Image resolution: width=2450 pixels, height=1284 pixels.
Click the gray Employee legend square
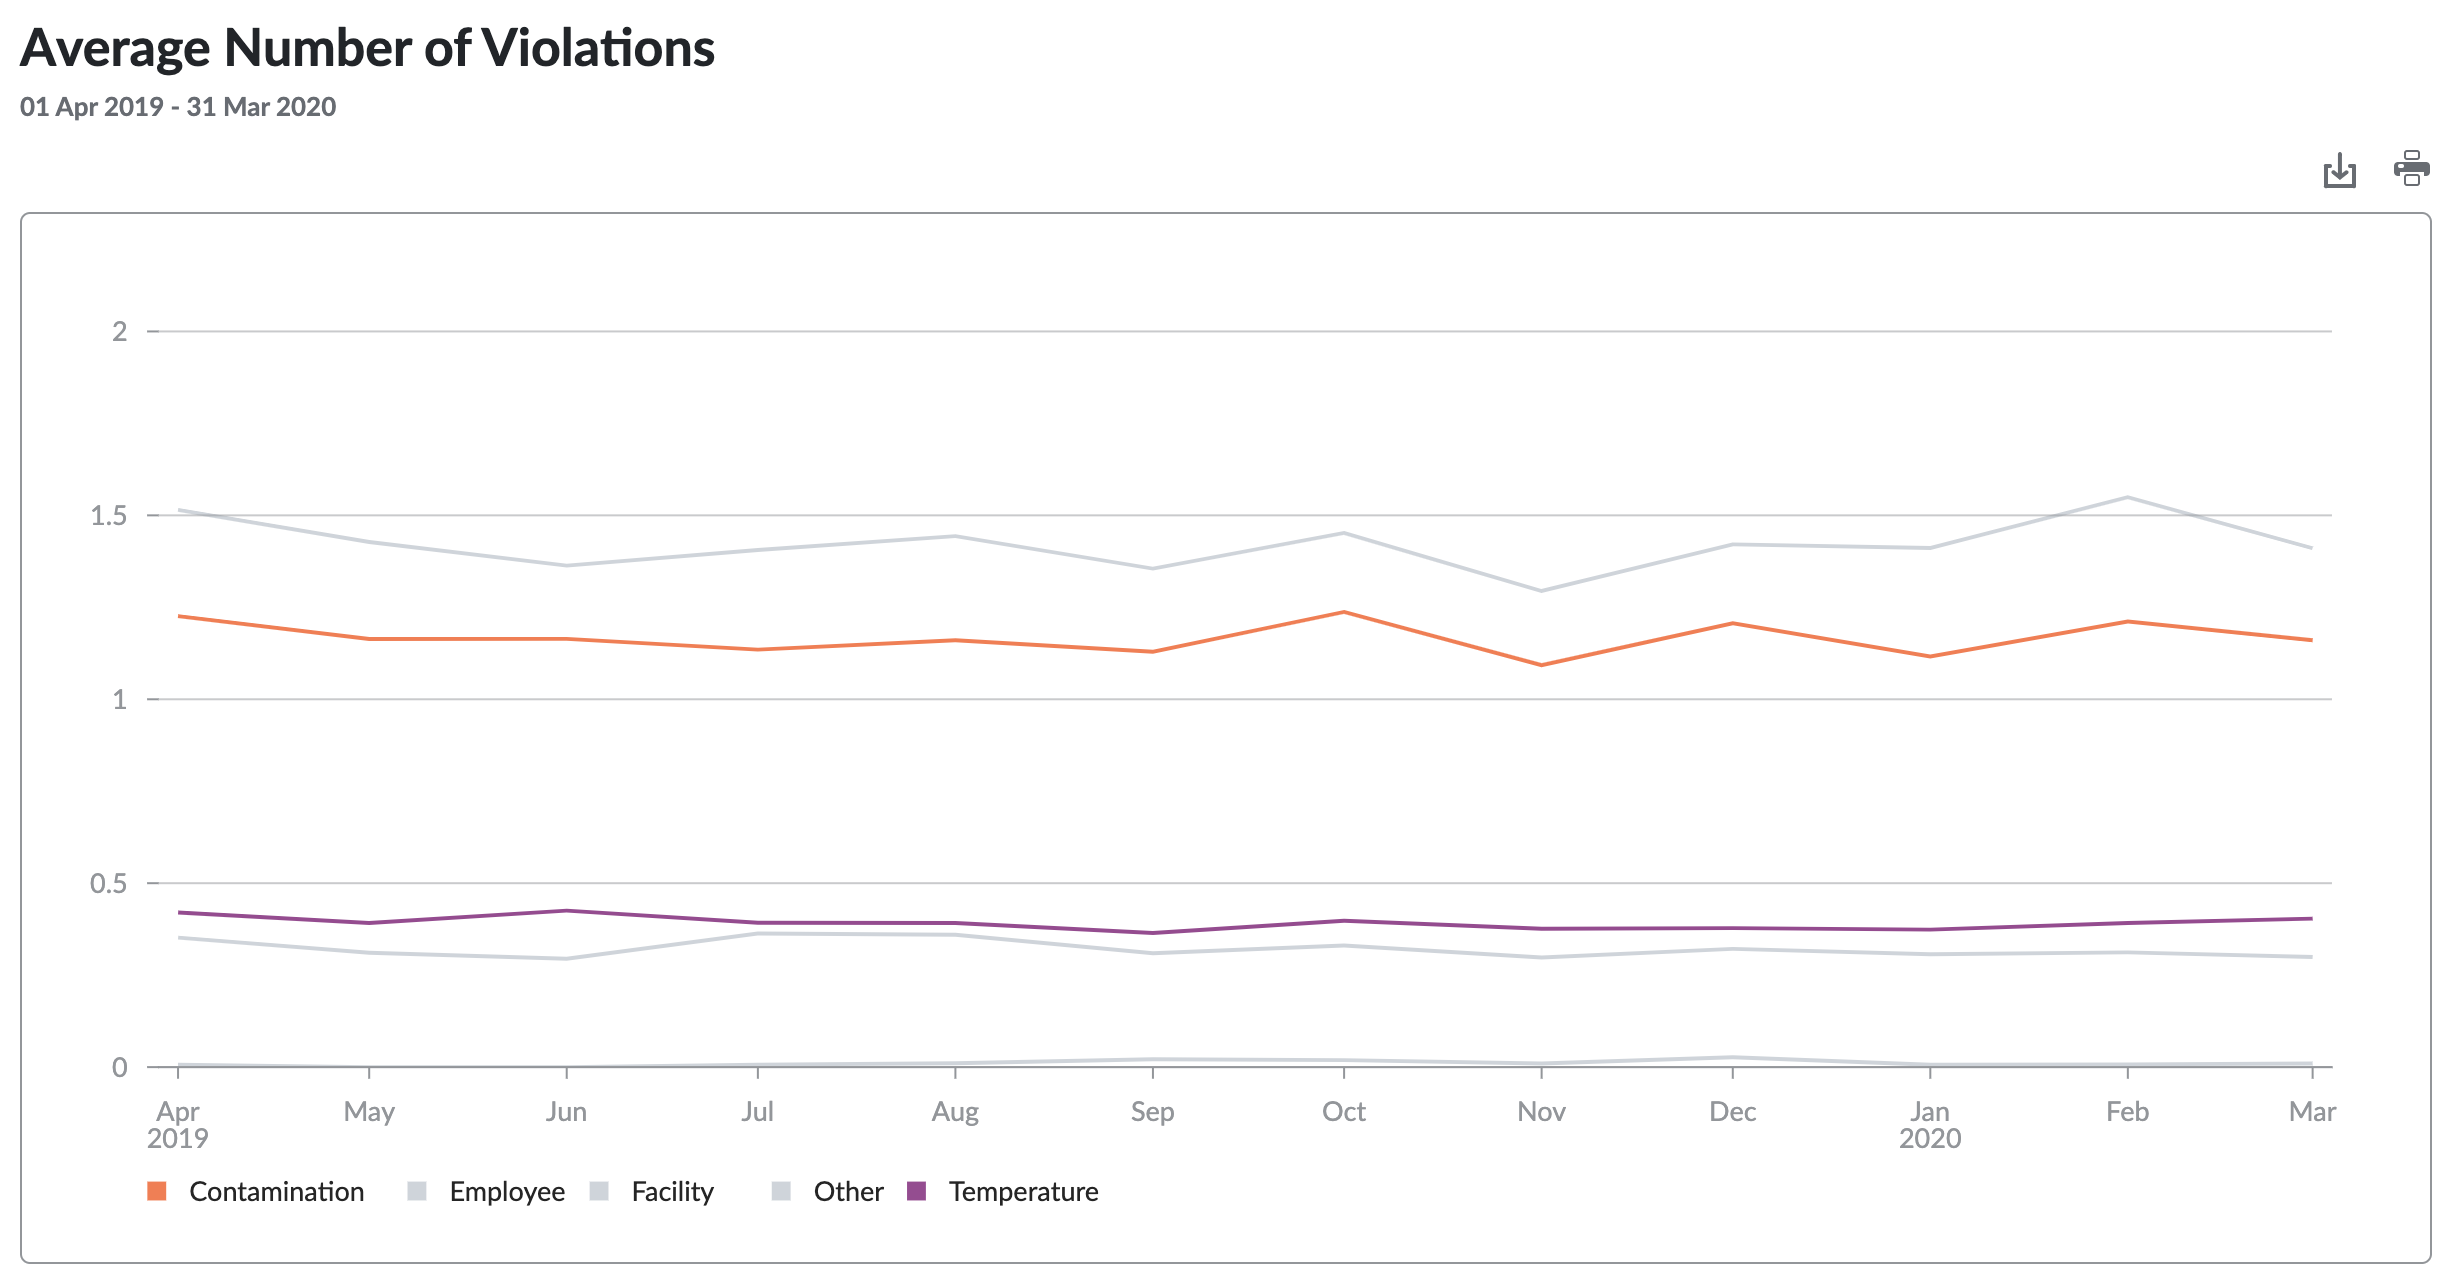(417, 1191)
